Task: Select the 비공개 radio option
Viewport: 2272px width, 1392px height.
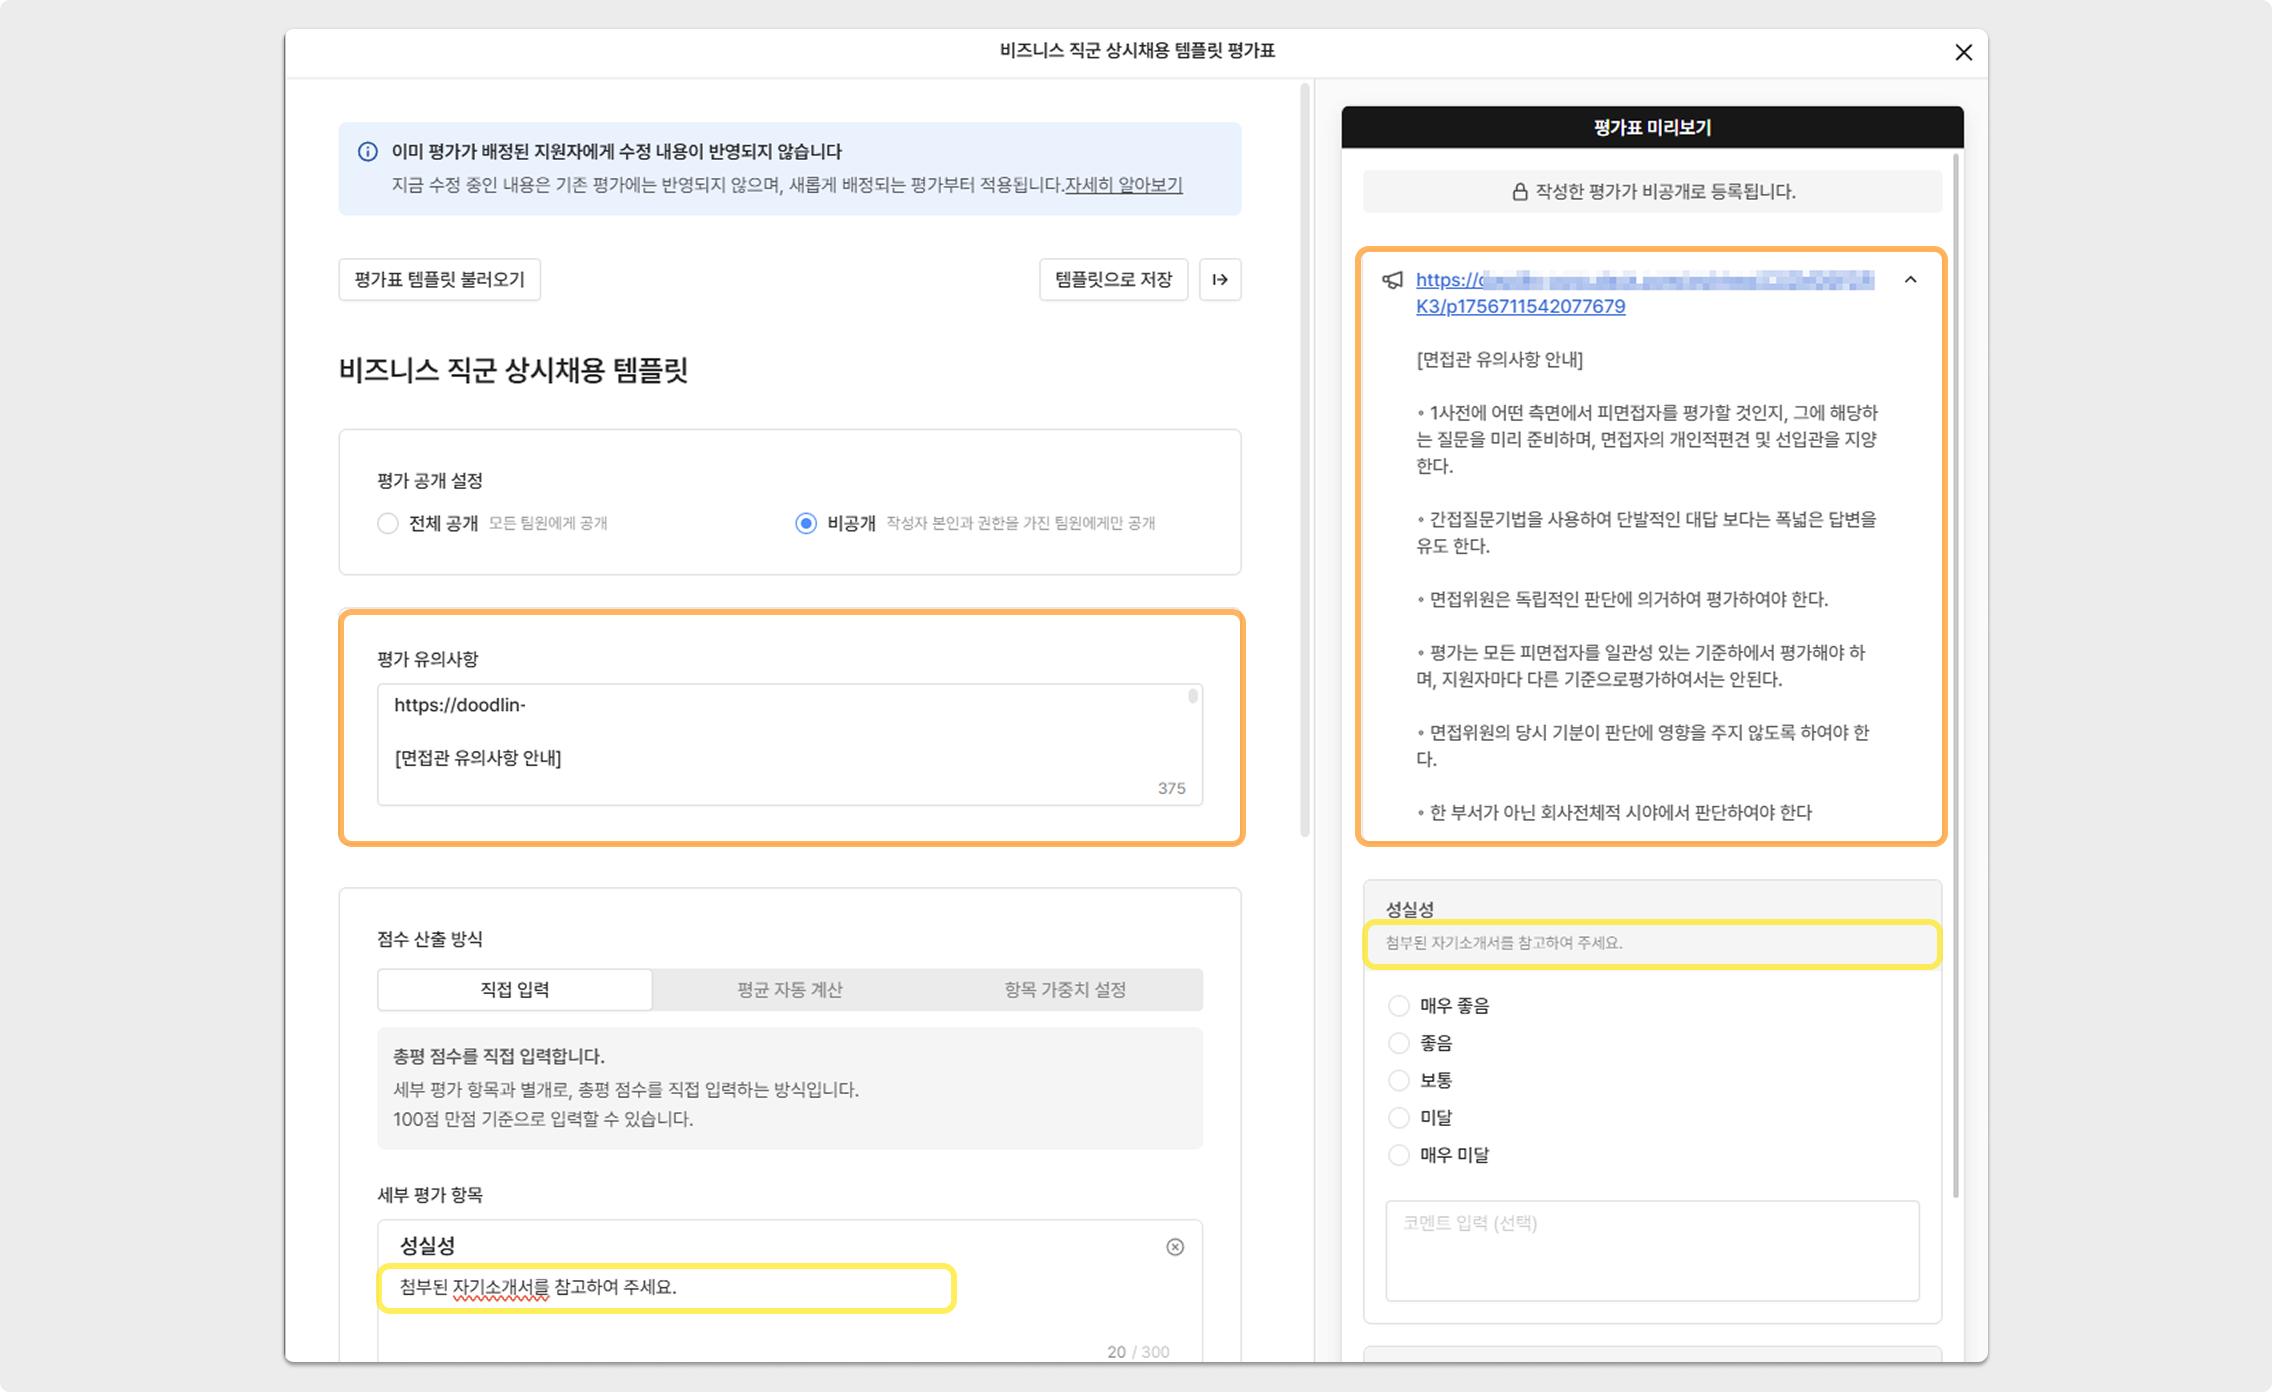Action: click(x=806, y=524)
